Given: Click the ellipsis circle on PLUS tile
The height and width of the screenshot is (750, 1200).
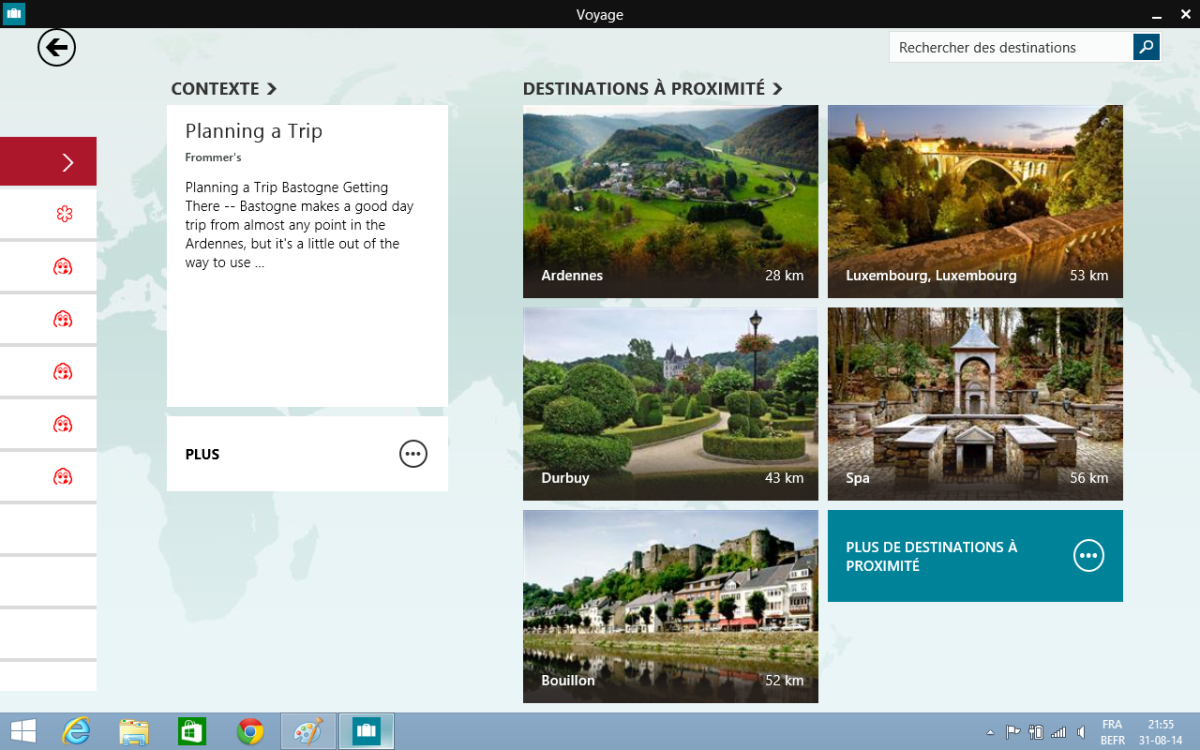Looking at the screenshot, I should click(x=413, y=453).
